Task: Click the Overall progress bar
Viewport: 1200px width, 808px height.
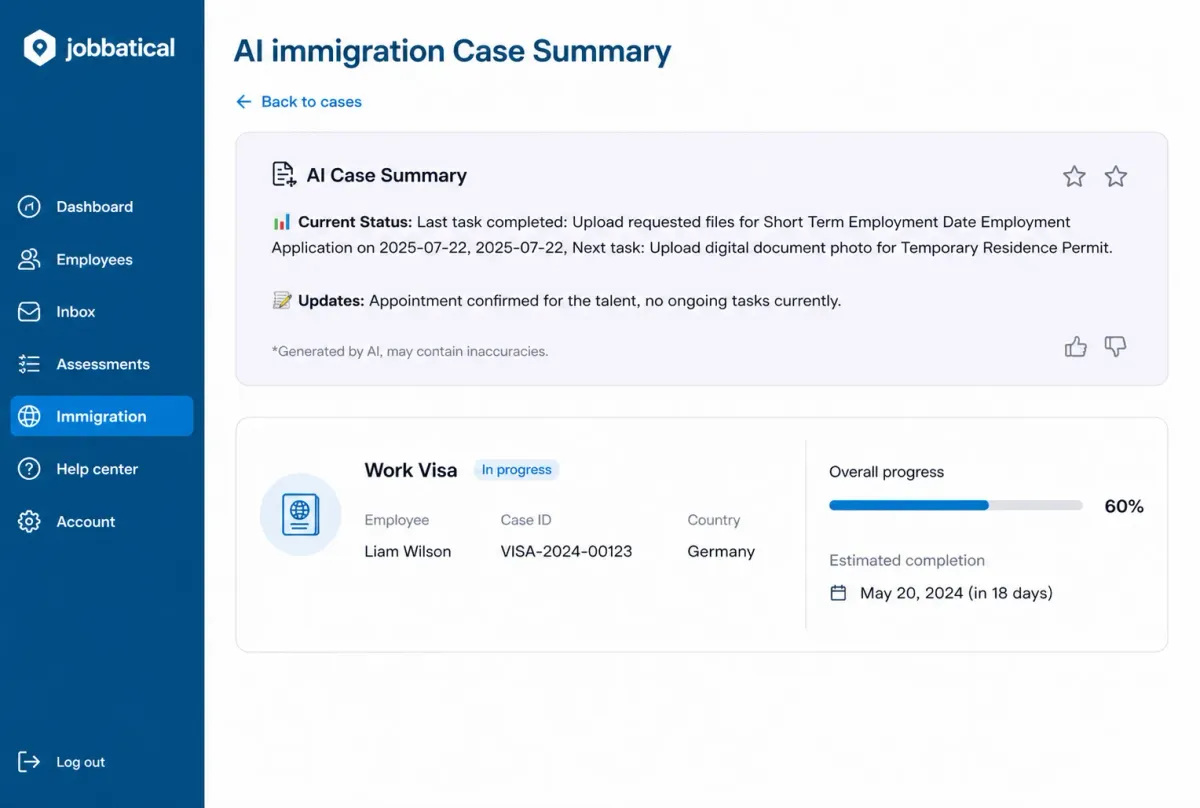Action: click(x=956, y=506)
